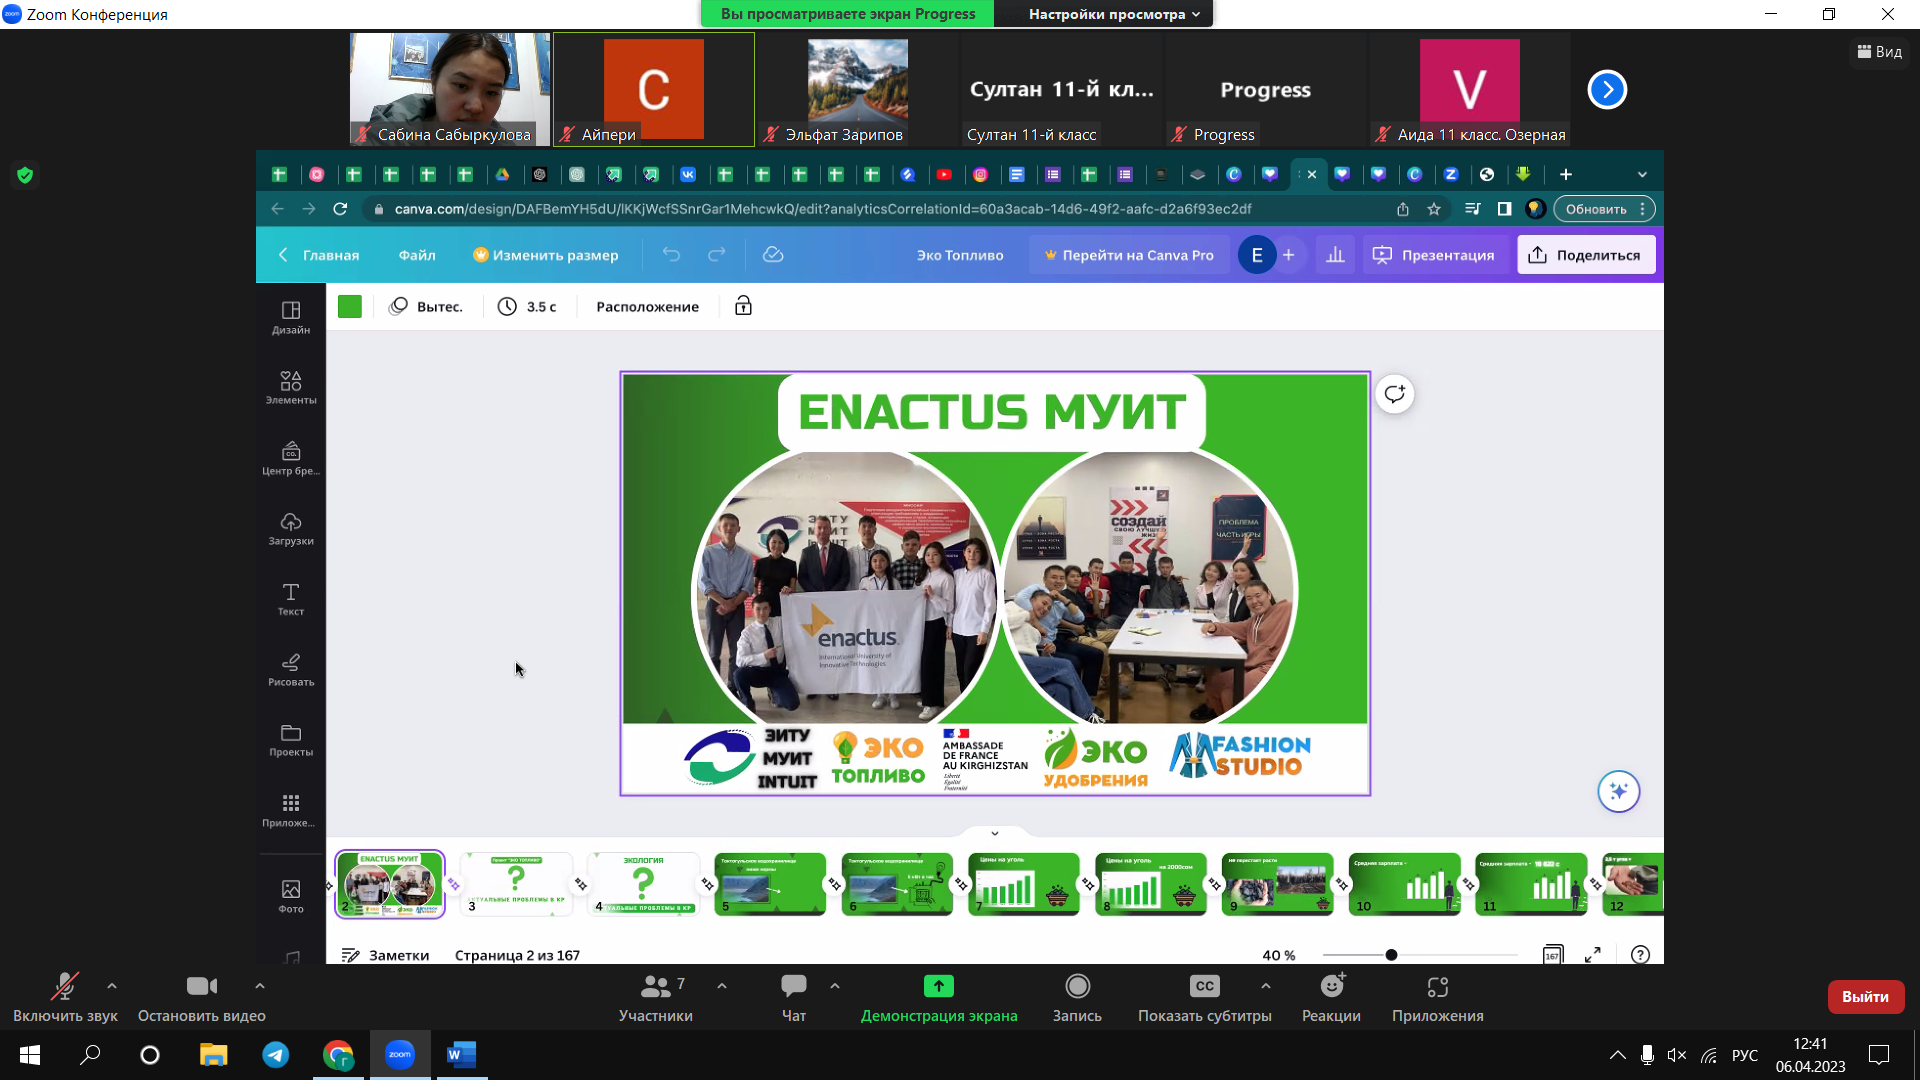Click Upgrade to Canva Pro
The height and width of the screenshot is (1080, 1920).
tap(1129, 255)
